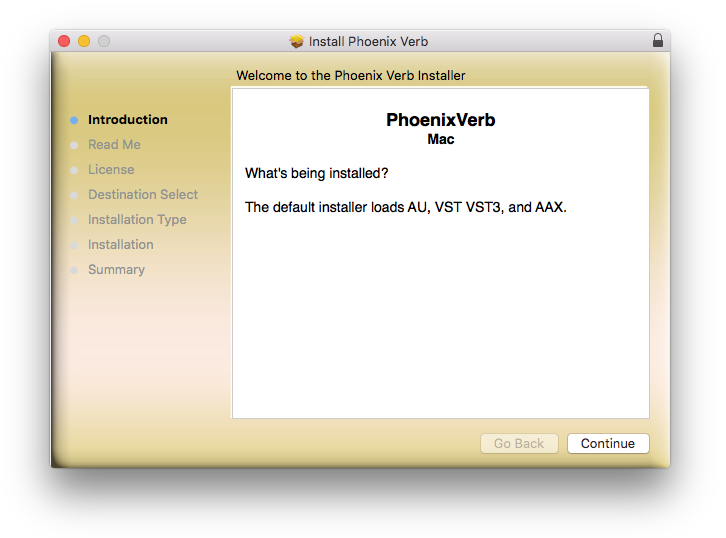Click the blue Introduction step bullet

click(74, 120)
